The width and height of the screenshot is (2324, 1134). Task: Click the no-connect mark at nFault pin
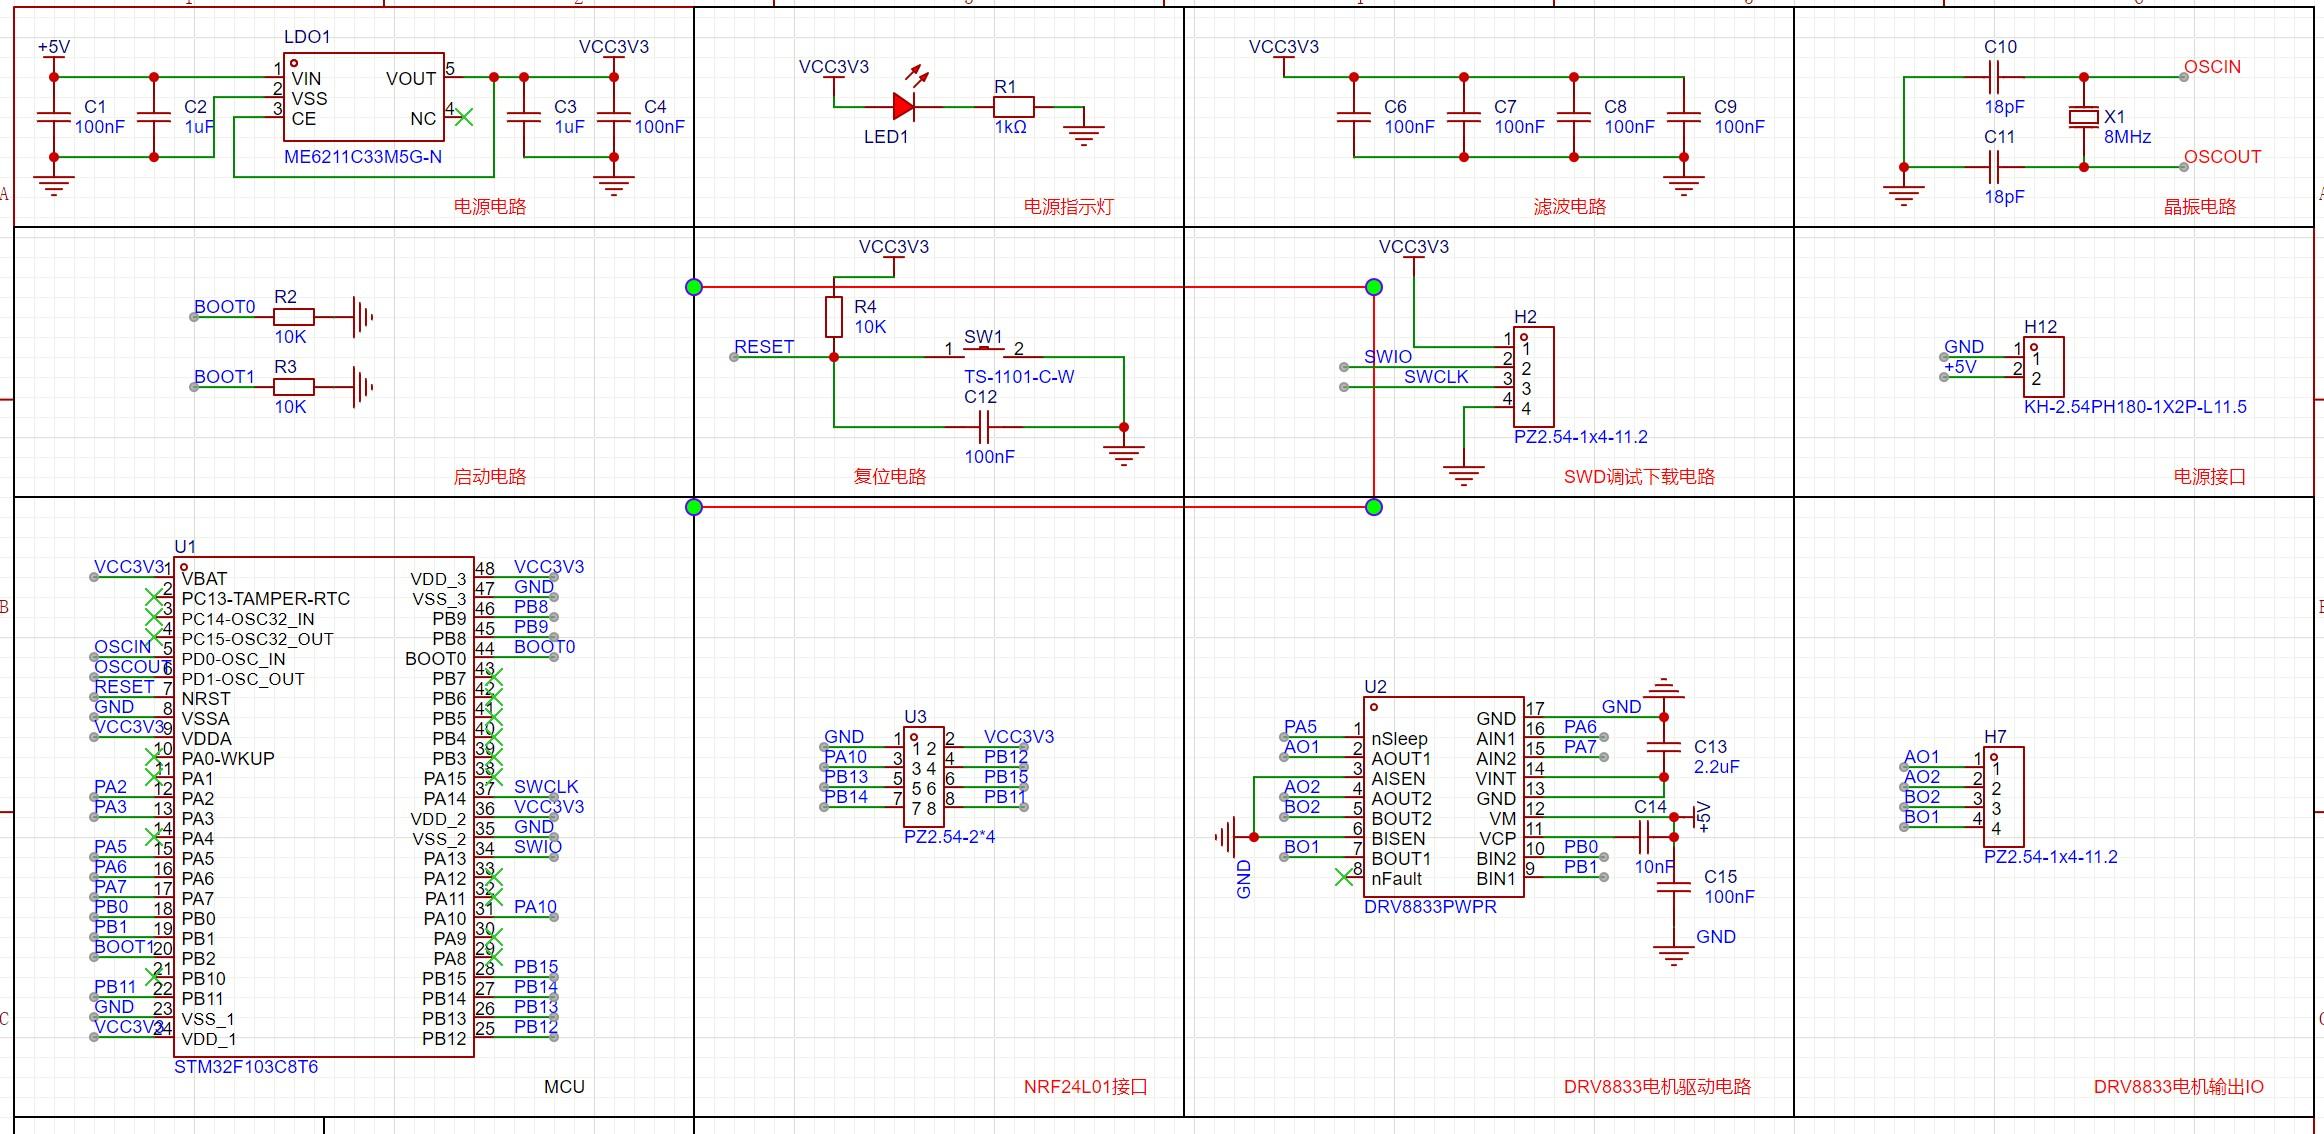coord(1344,877)
